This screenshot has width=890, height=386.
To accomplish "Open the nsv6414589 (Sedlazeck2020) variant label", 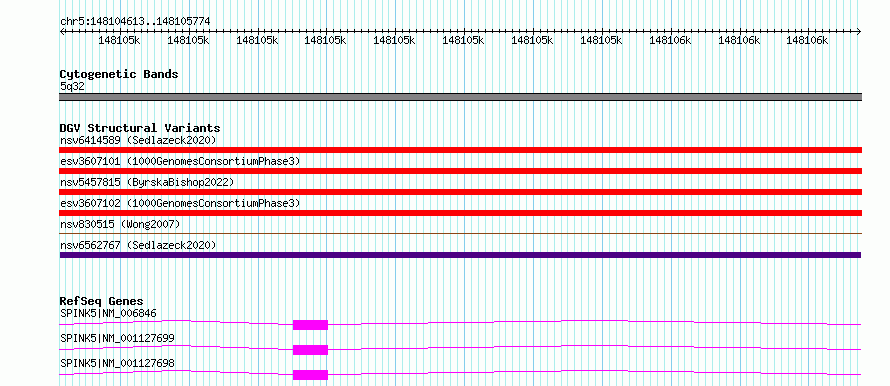I will pos(138,140).
